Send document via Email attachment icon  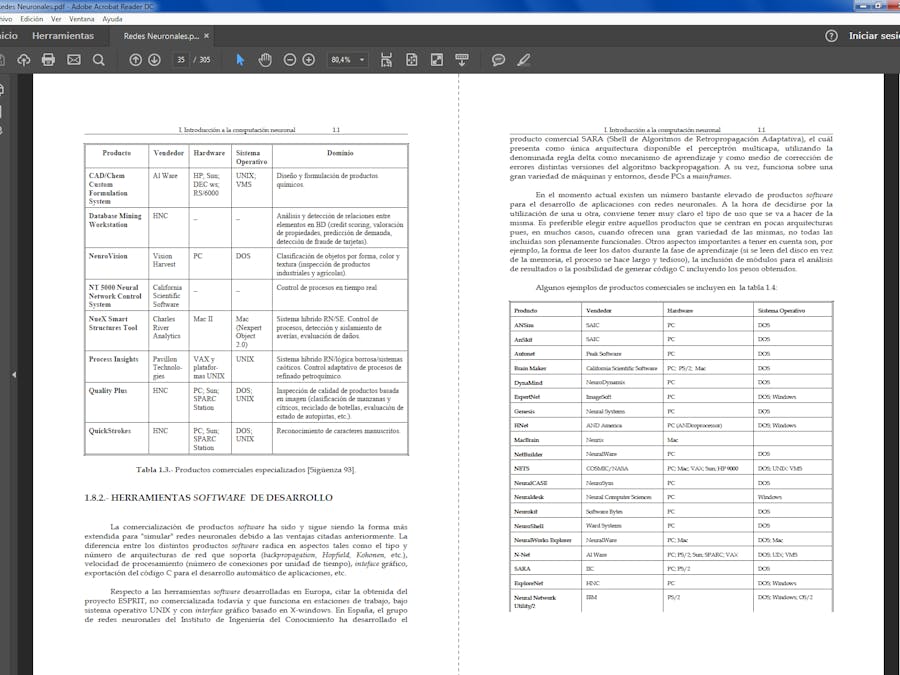coord(73,59)
